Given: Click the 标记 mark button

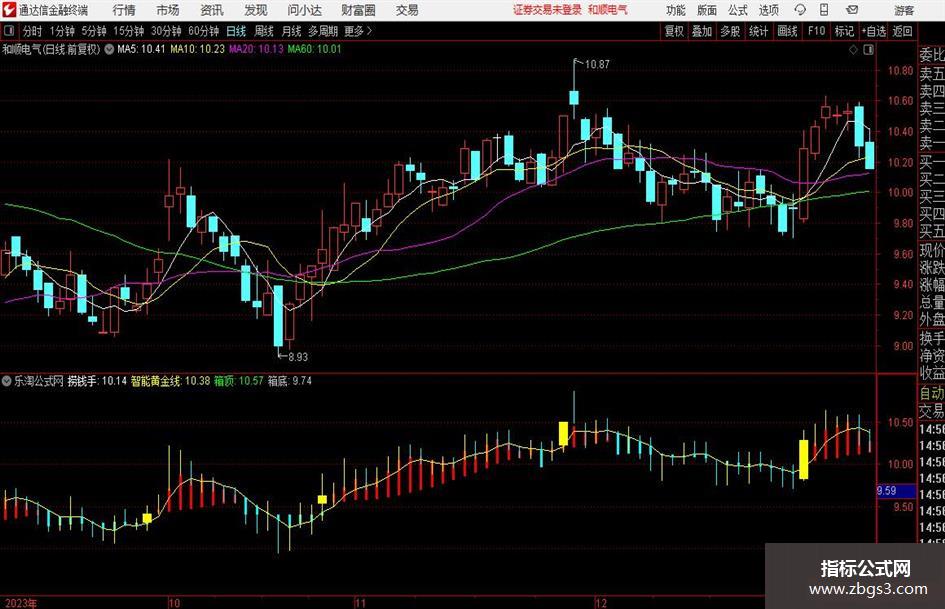Looking at the screenshot, I should [x=844, y=31].
